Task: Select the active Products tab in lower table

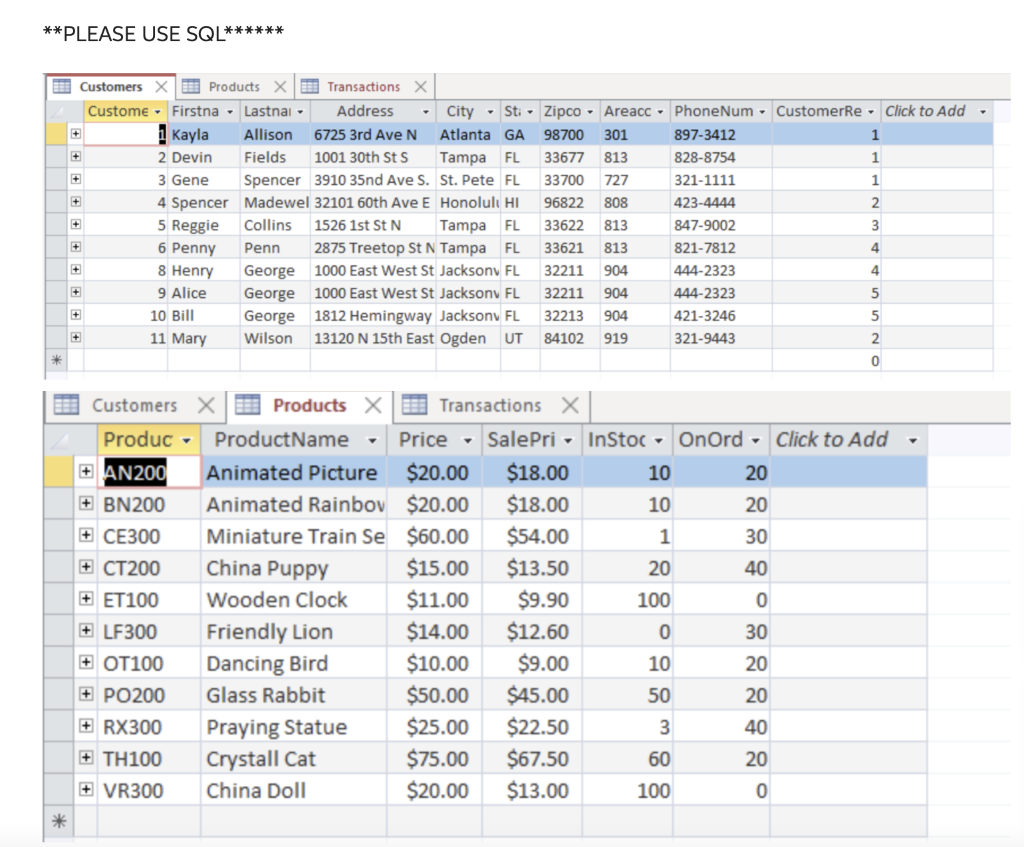Action: tap(310, 406)
